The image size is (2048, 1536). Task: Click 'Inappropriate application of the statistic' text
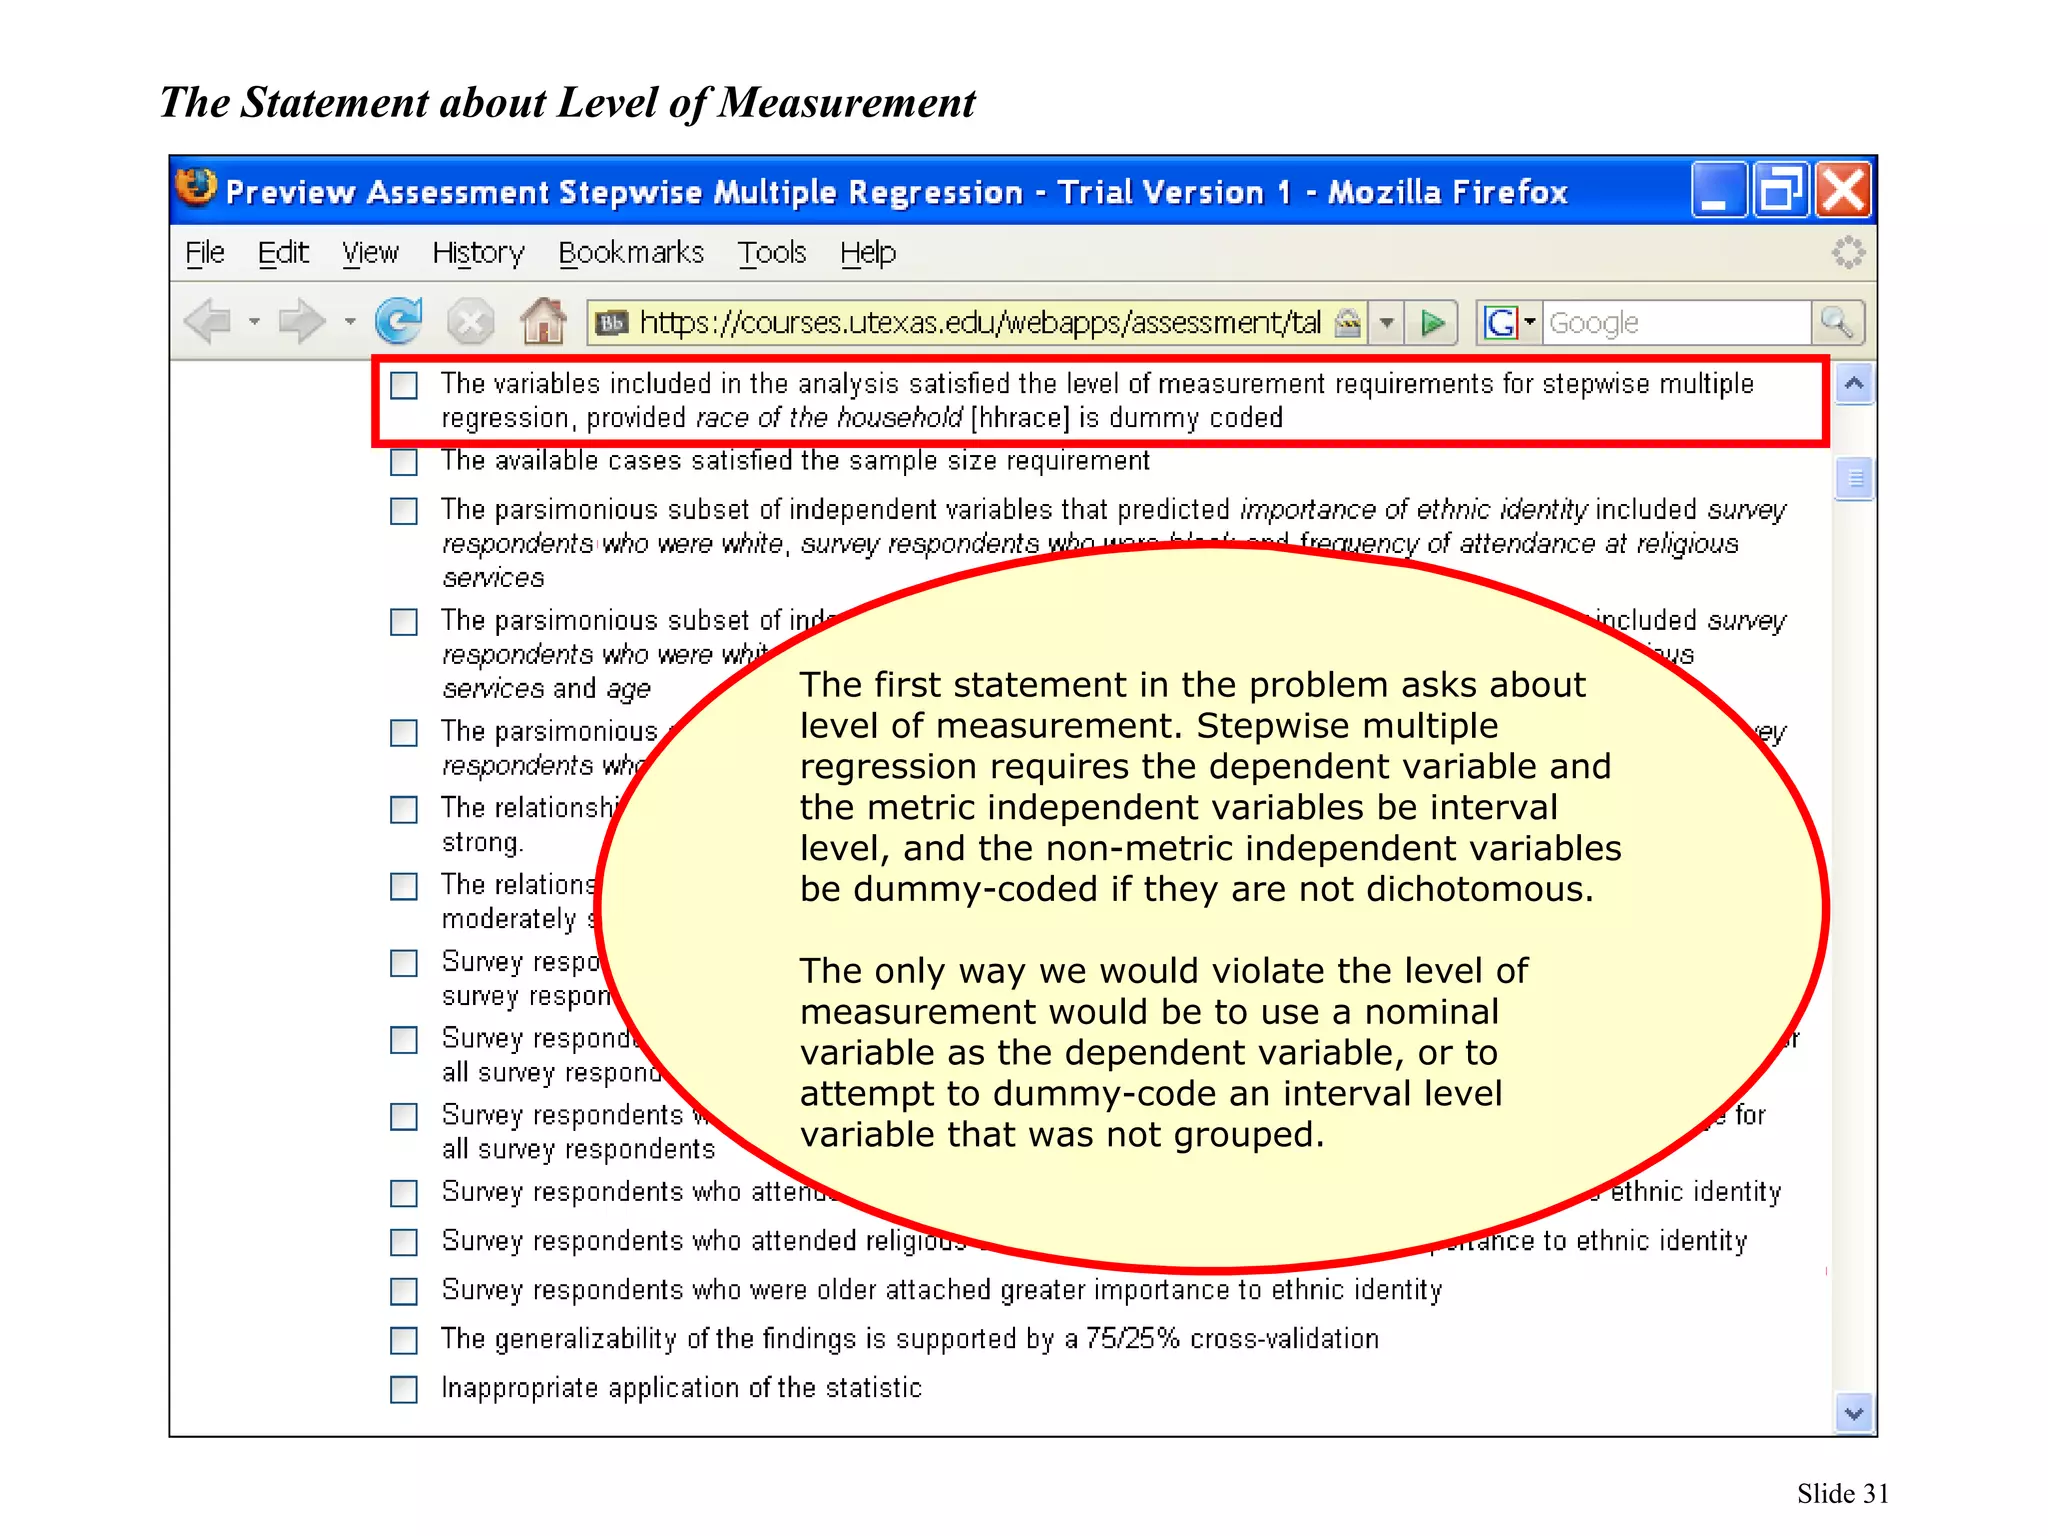pos(681,1388)
